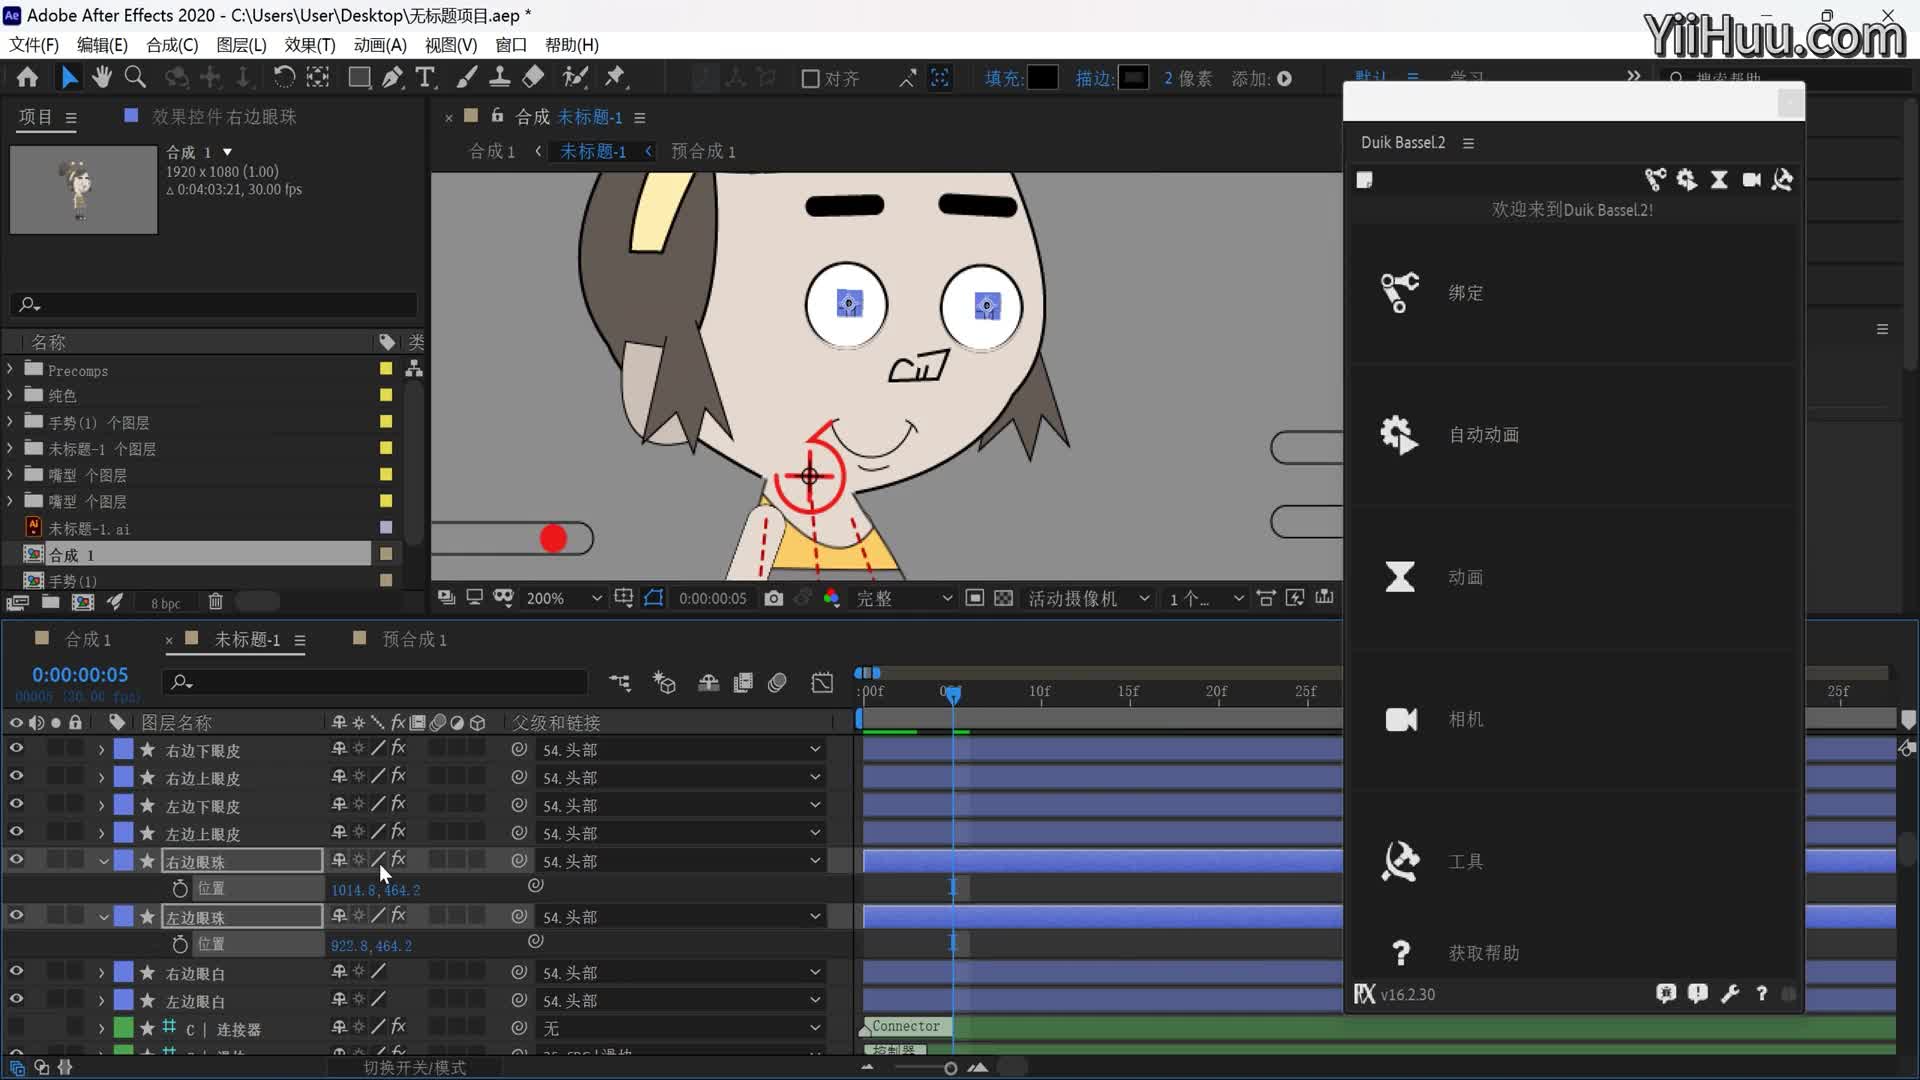Open Duik settings wrench icon at bottom
Screen dimensions: 1920x1080
point(1730,994)
